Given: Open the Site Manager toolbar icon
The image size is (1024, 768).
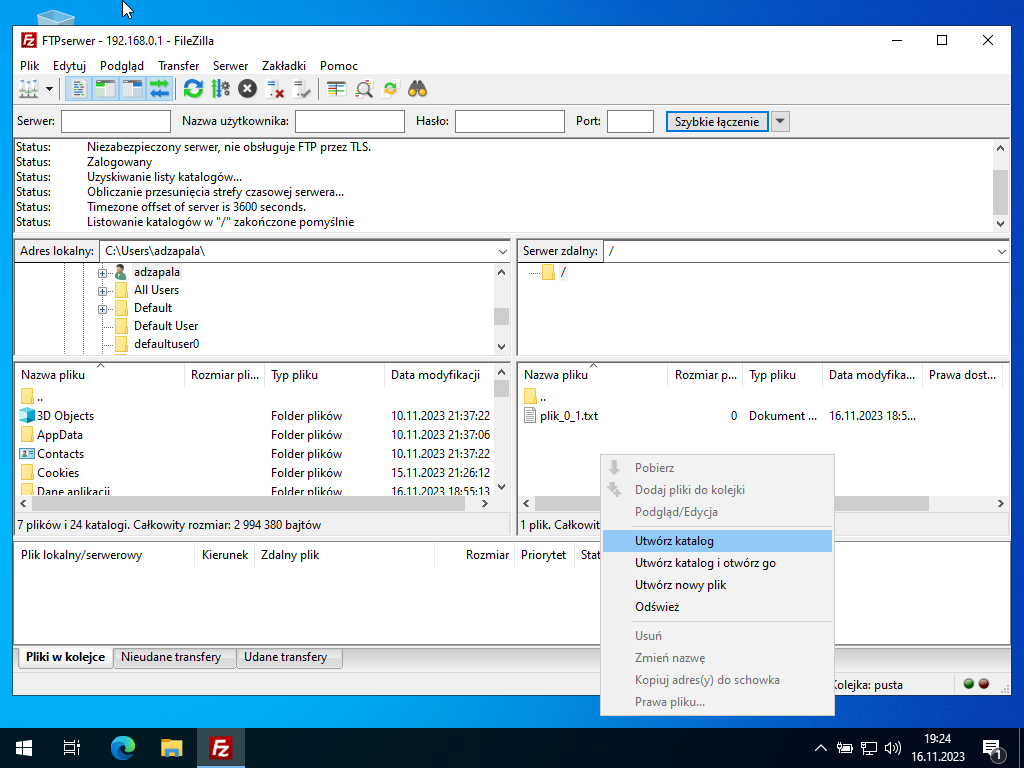Looking at the screenshot, I should pos(29,89).
